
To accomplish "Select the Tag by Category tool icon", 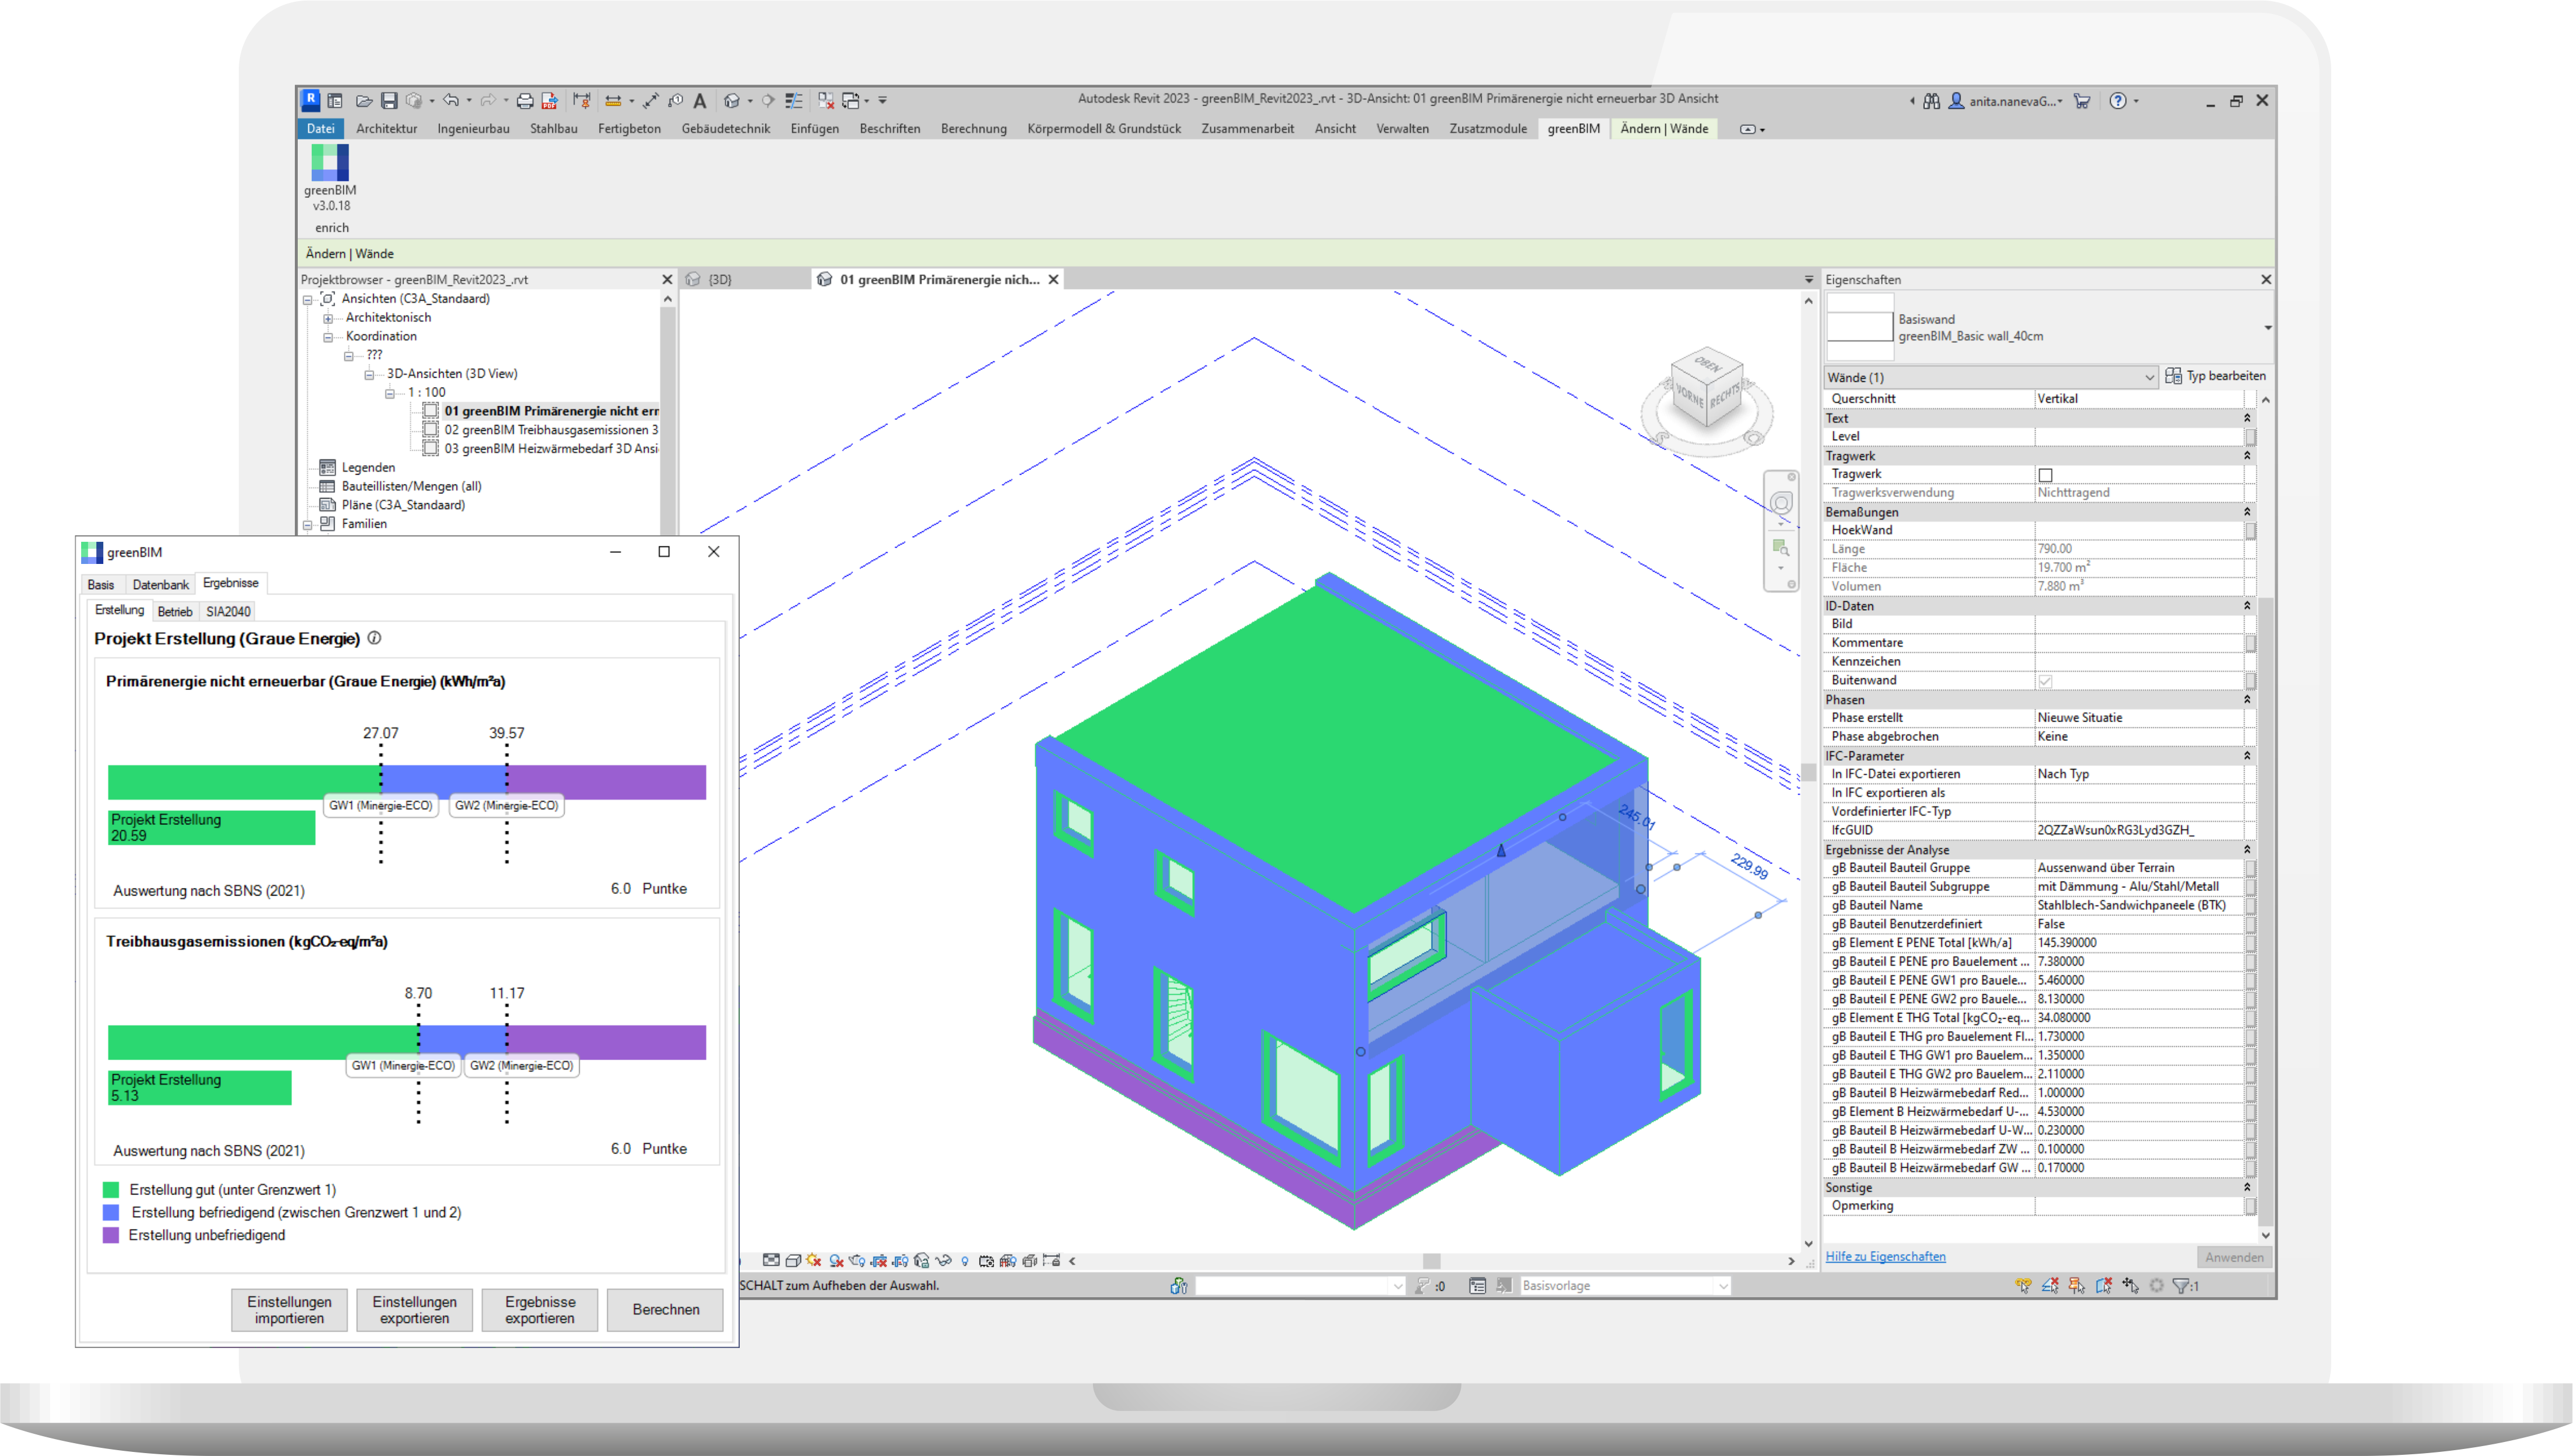I will pos(676,101).
